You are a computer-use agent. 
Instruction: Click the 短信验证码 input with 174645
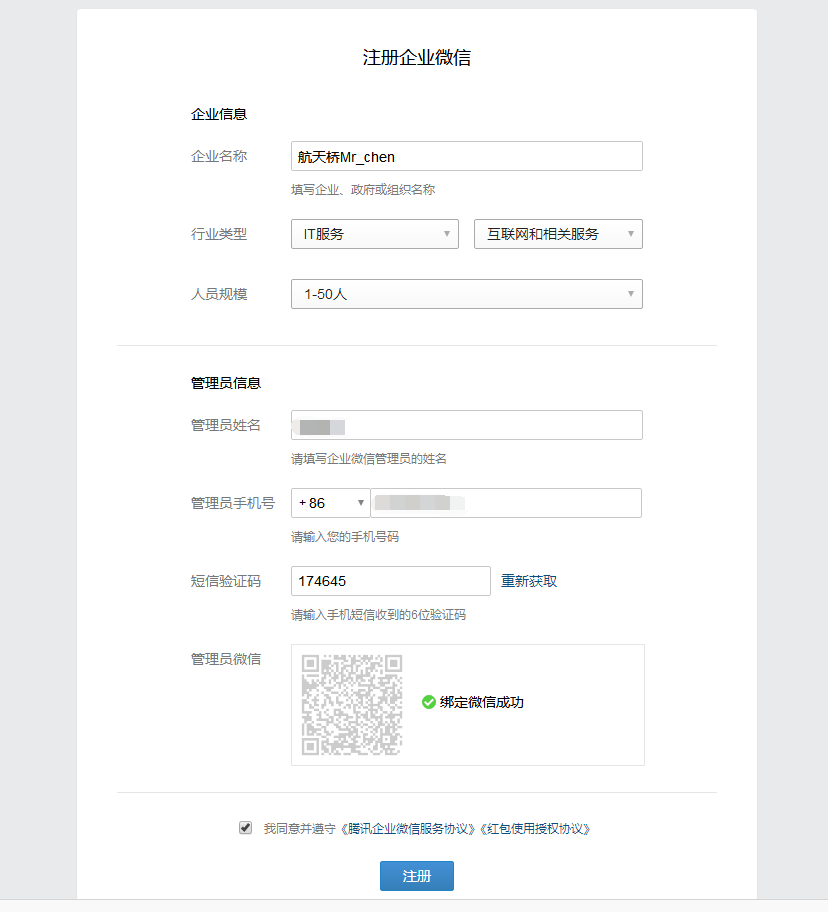[x=391, y=581]
